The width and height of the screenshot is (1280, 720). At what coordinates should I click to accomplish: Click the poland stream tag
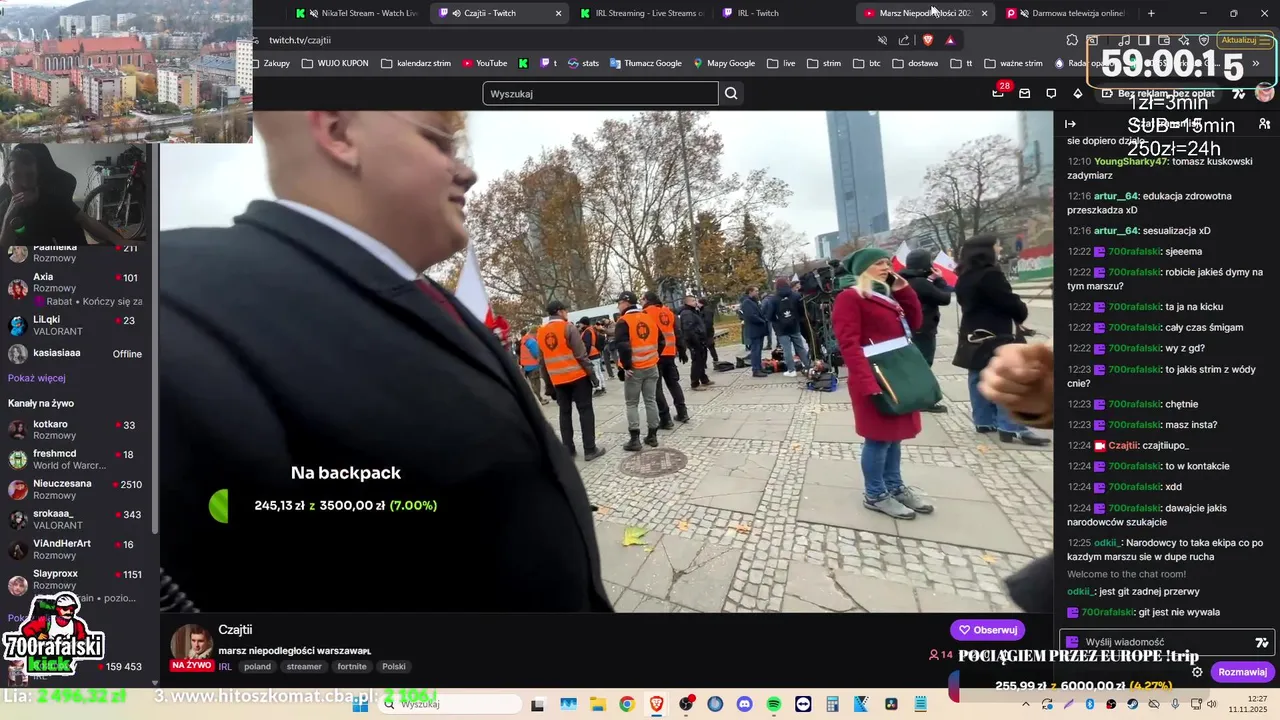pyautogui.click(x=257, y=666)
